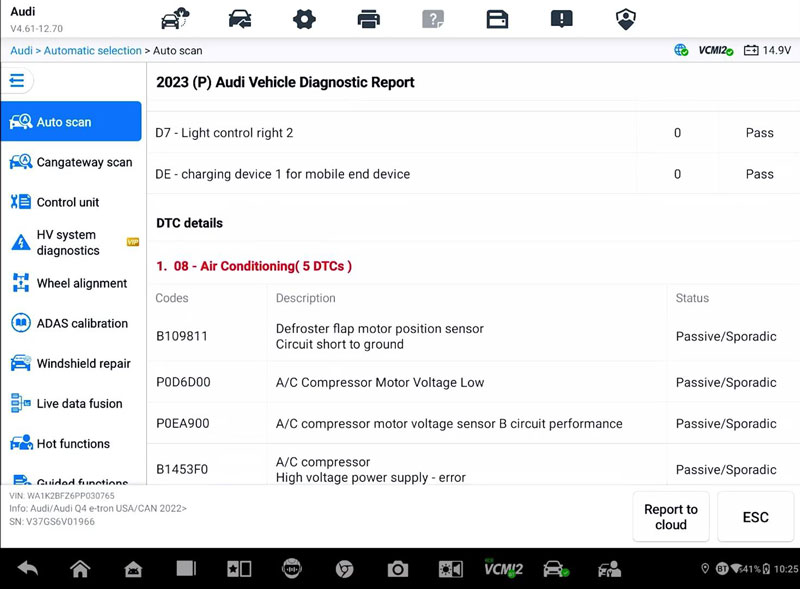
Task: Click Automatic selection breadcrumb link
Action: (x=92, y=50)
